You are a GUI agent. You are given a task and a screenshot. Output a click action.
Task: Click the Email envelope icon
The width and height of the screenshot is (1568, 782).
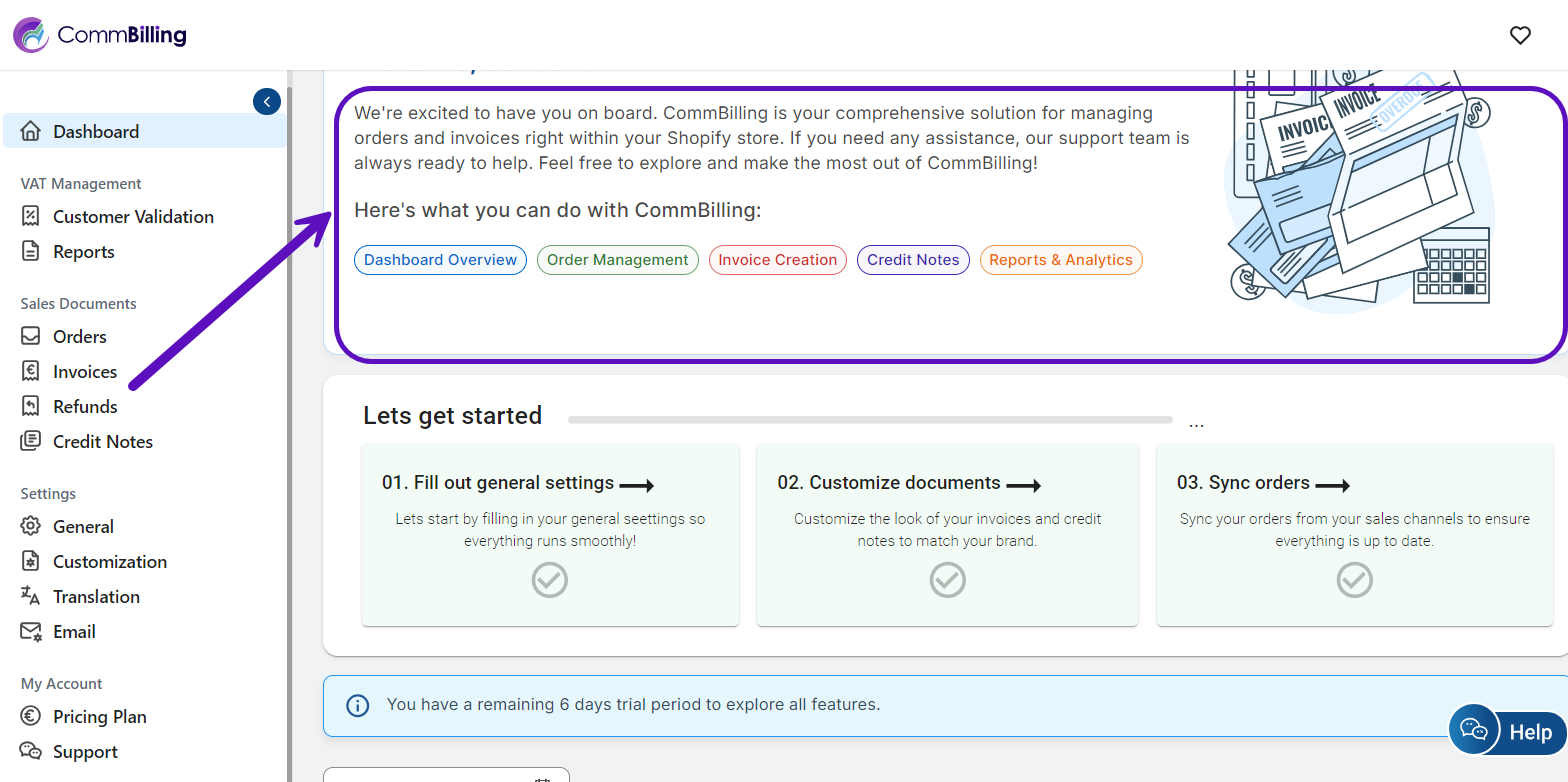click(x=31, y=631)
